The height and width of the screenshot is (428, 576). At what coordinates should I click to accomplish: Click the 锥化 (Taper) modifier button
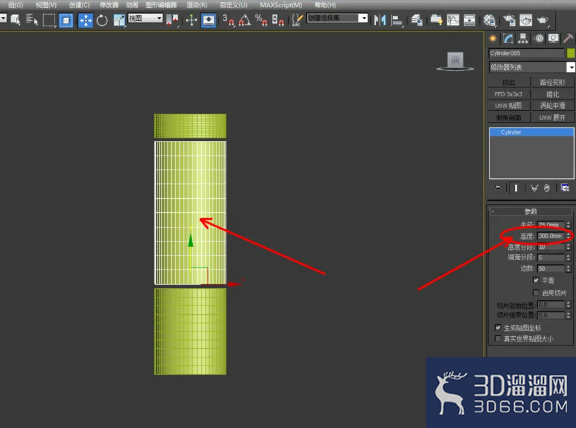coord(552,94)
